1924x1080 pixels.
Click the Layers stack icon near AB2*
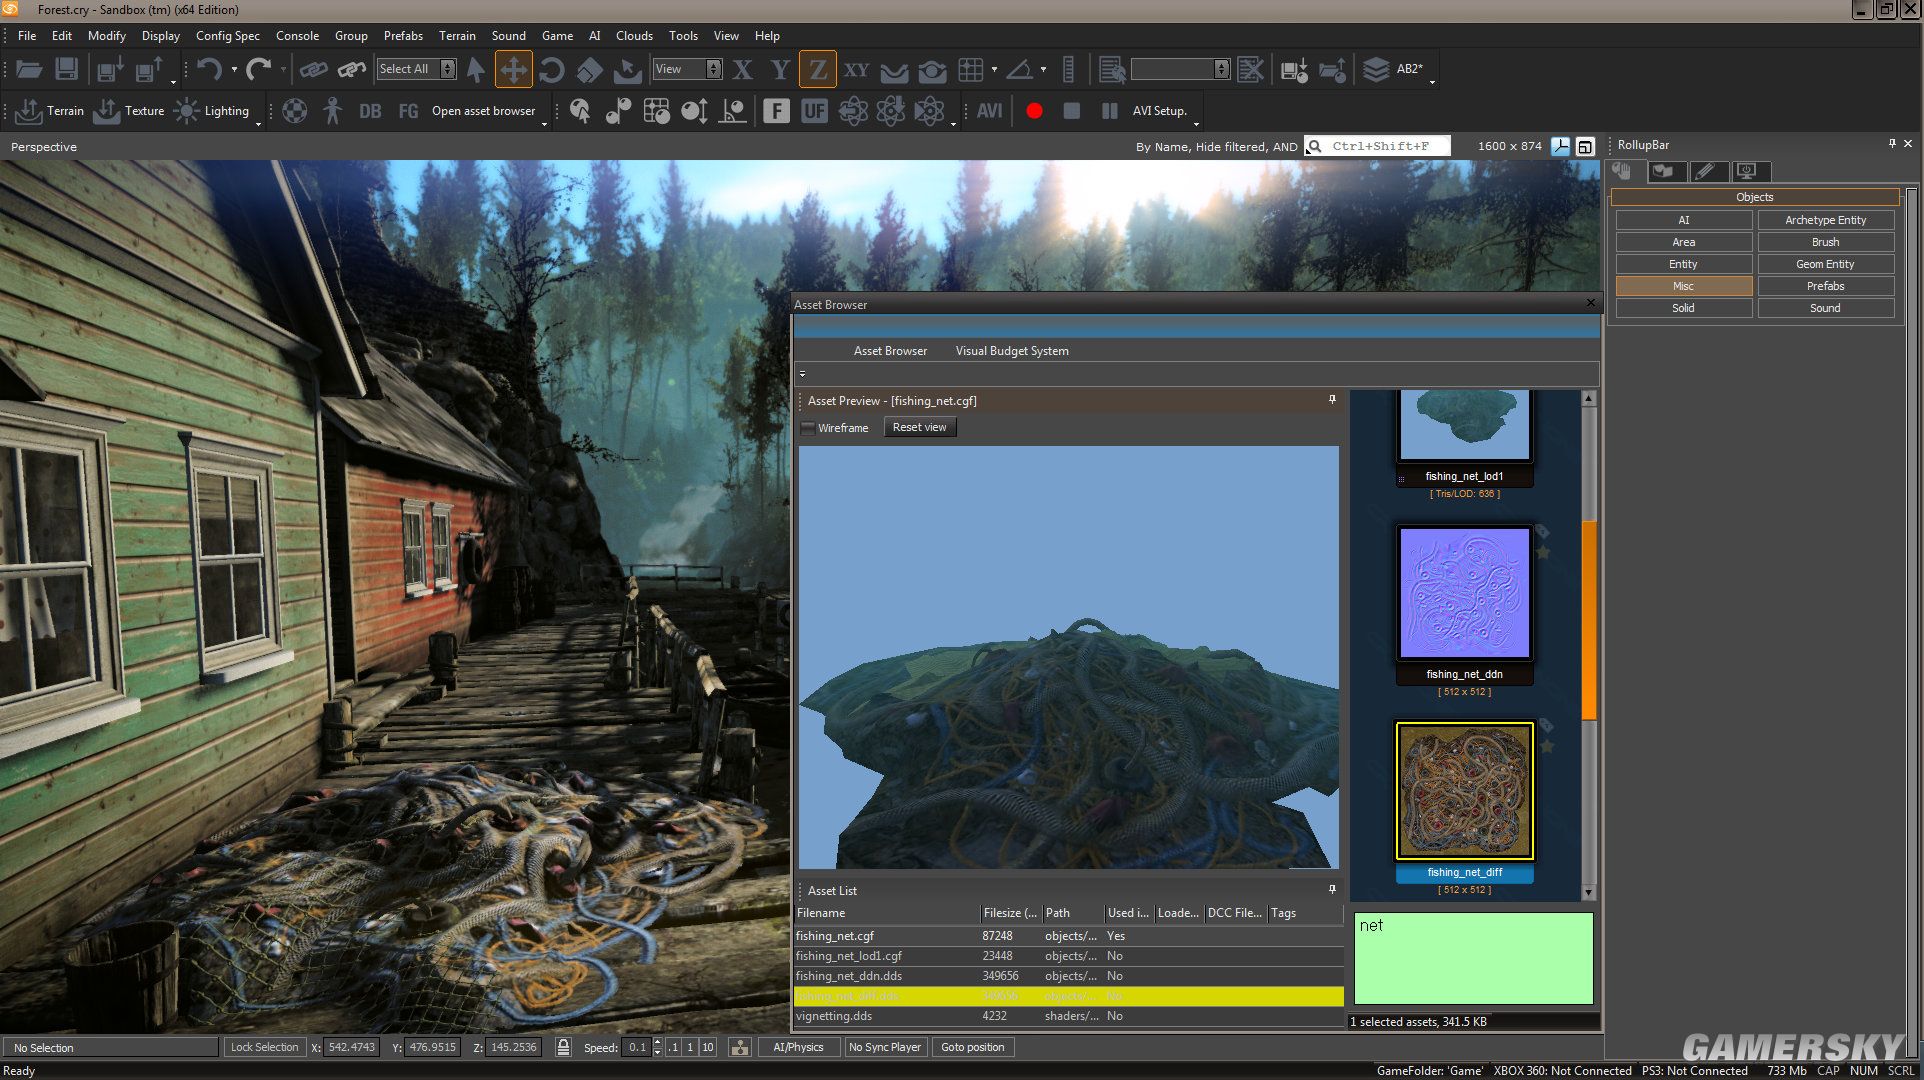(1376, 69)
